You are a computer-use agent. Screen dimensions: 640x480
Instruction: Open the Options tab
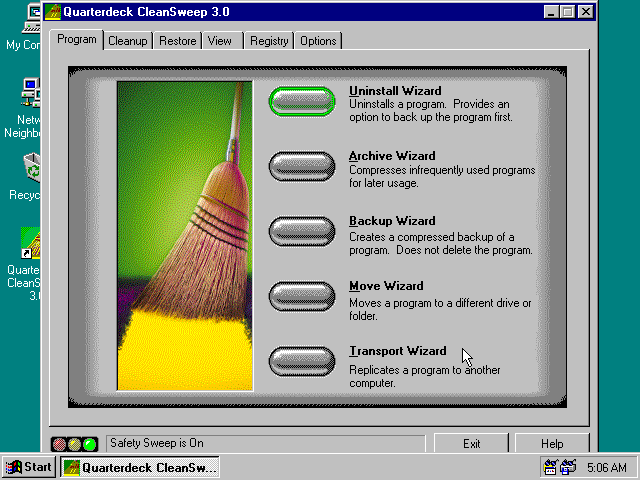click(318, 41)
